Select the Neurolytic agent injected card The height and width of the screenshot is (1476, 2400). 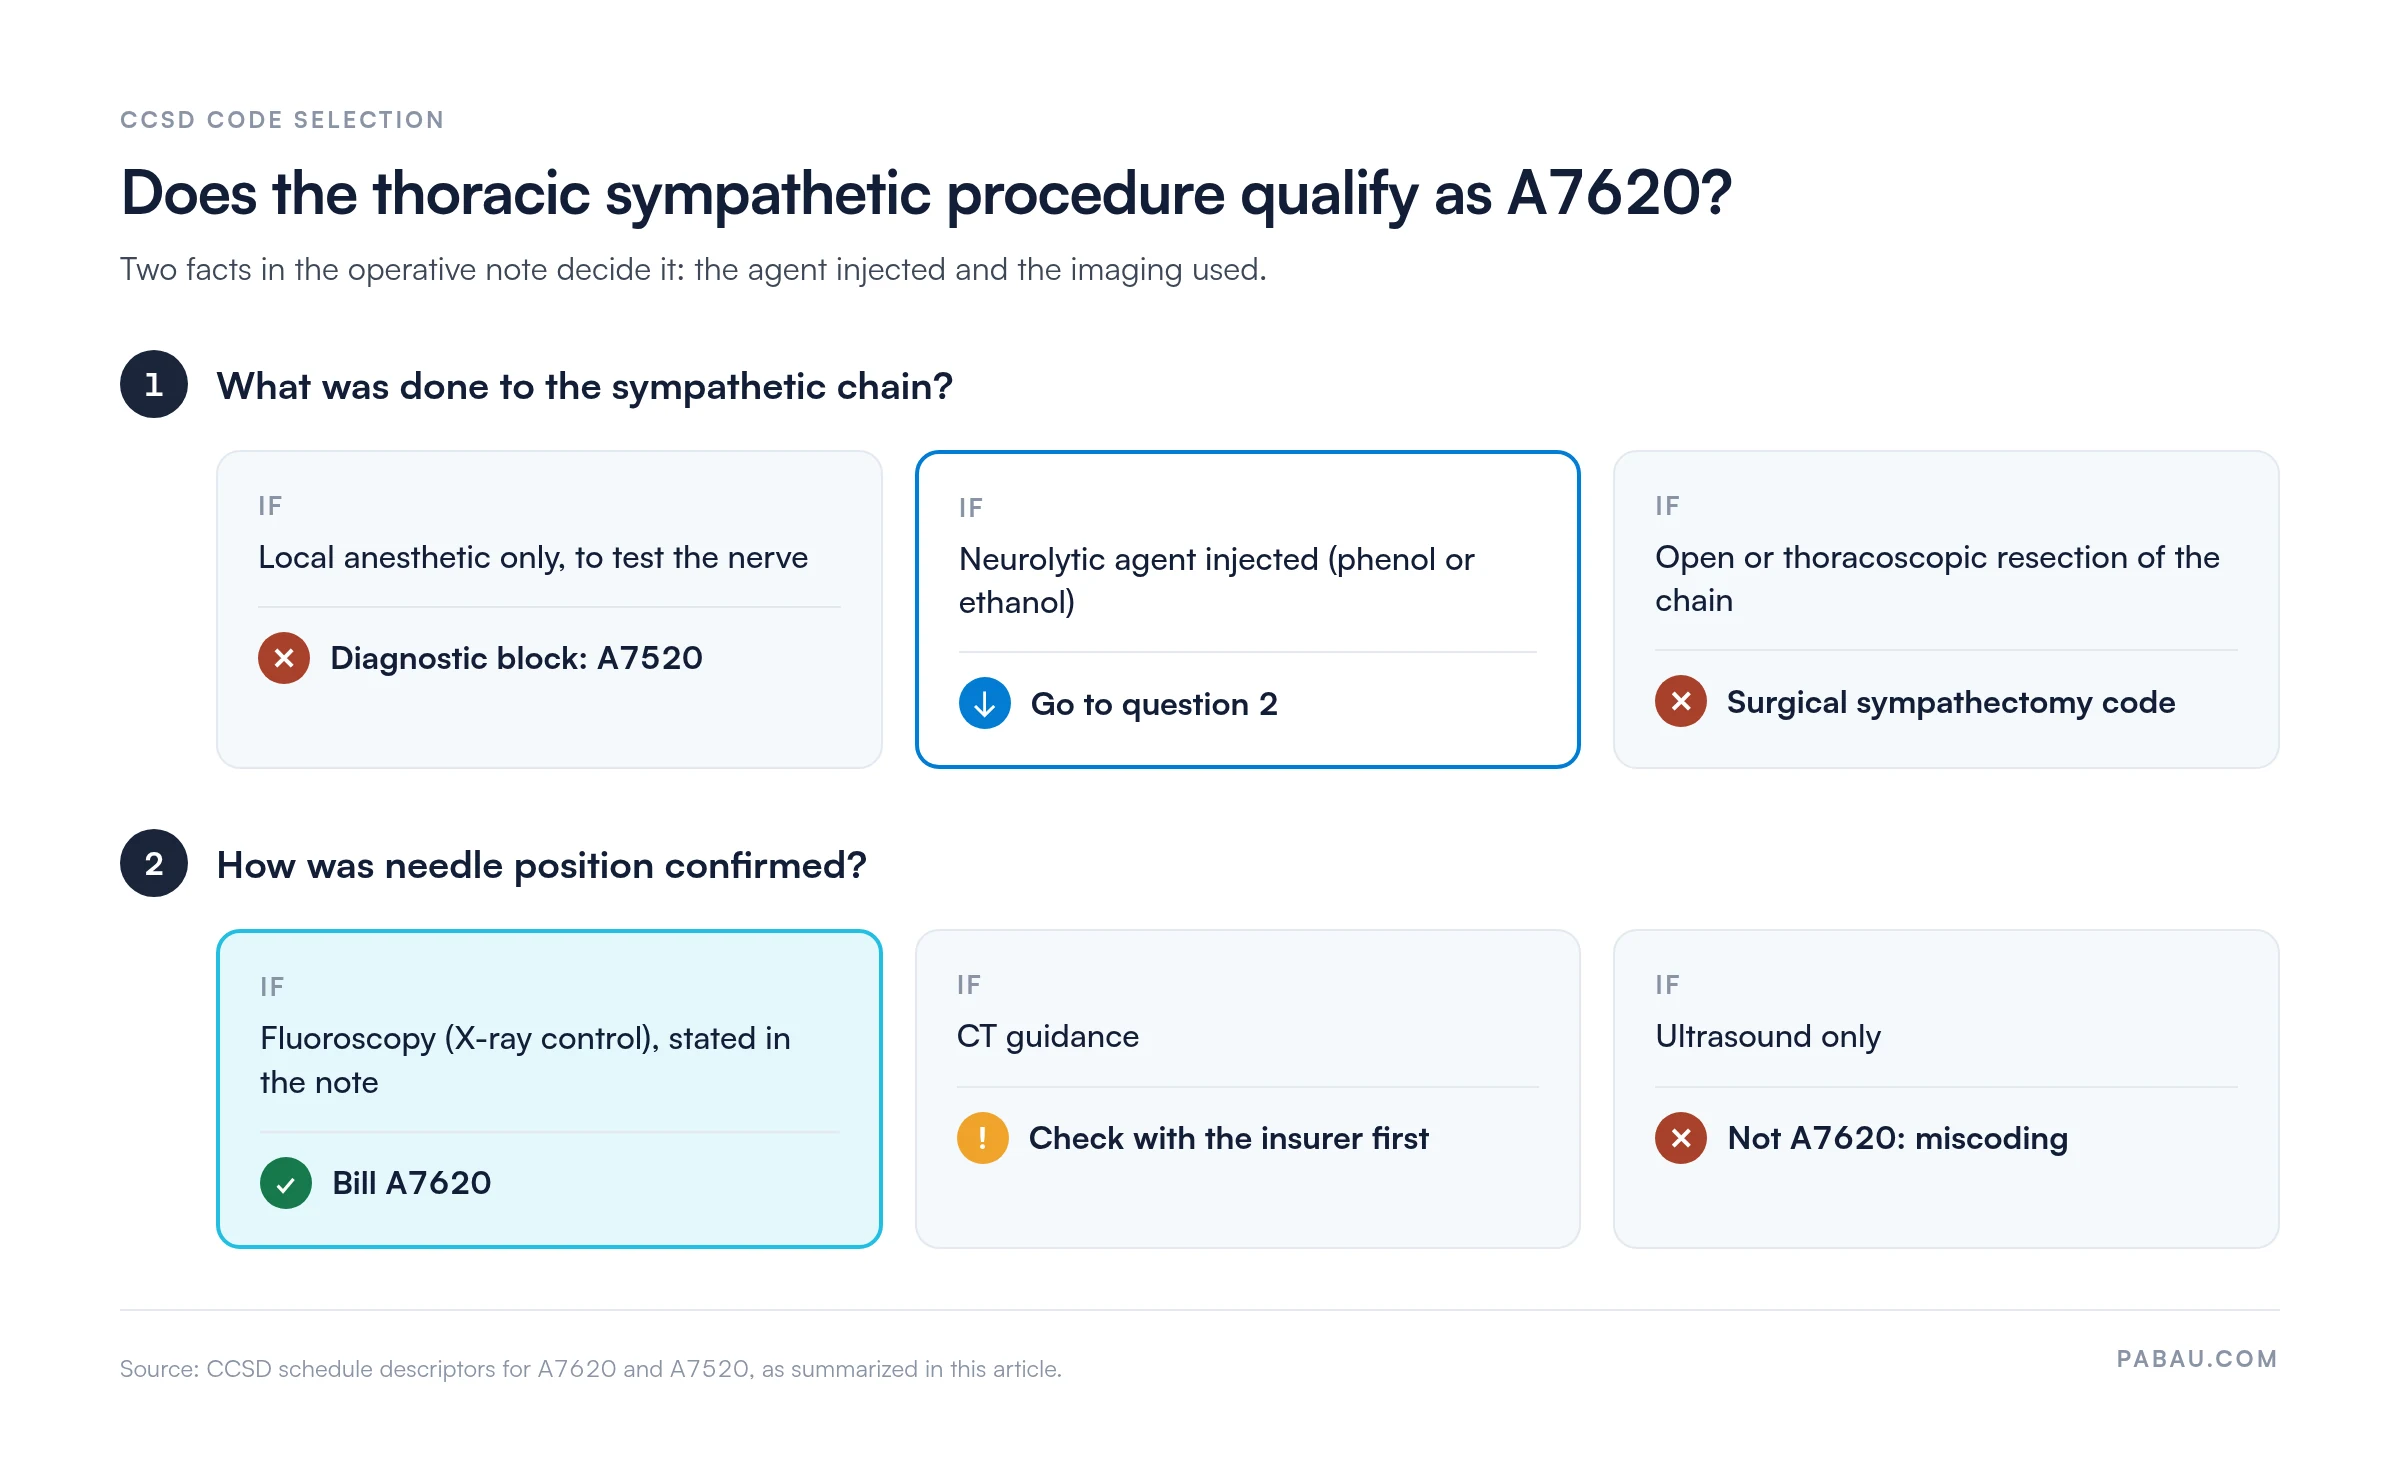[x=1248, y=609]
